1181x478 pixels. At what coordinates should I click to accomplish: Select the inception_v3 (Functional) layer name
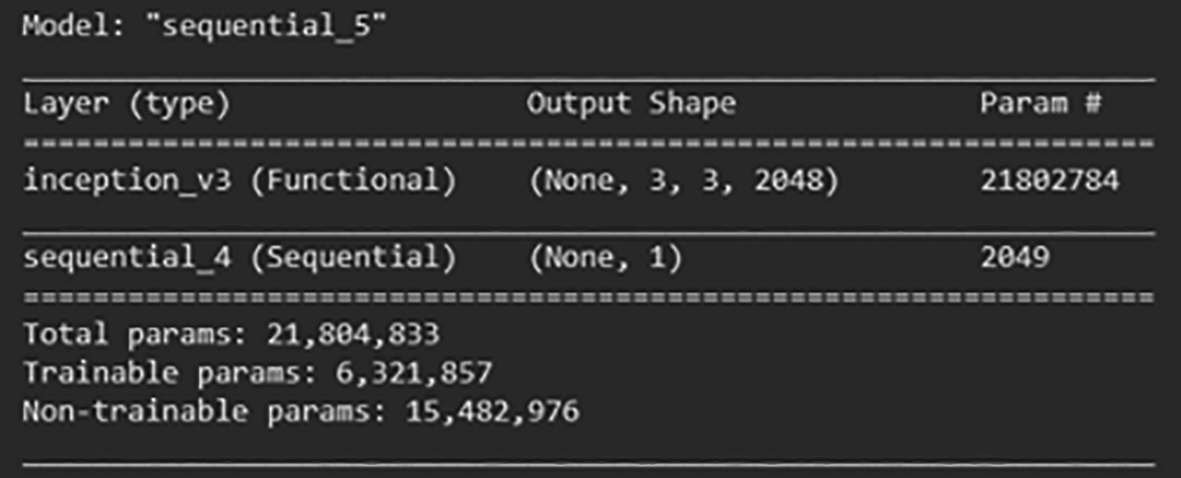(240, 183)
